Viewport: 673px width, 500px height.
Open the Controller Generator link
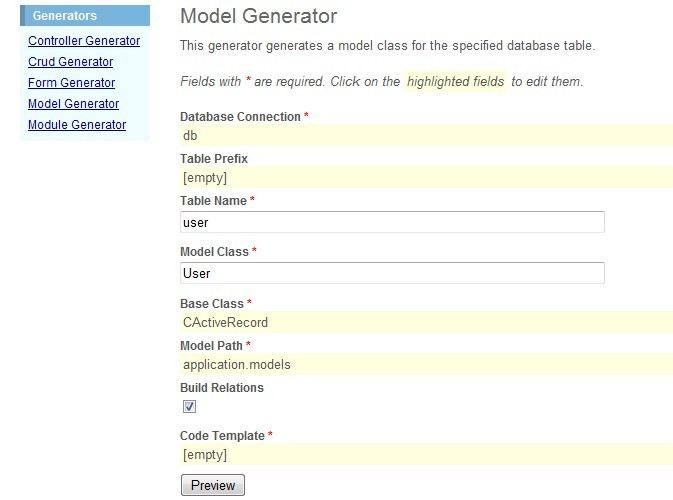pyautogui.click(x=84, y=41)
